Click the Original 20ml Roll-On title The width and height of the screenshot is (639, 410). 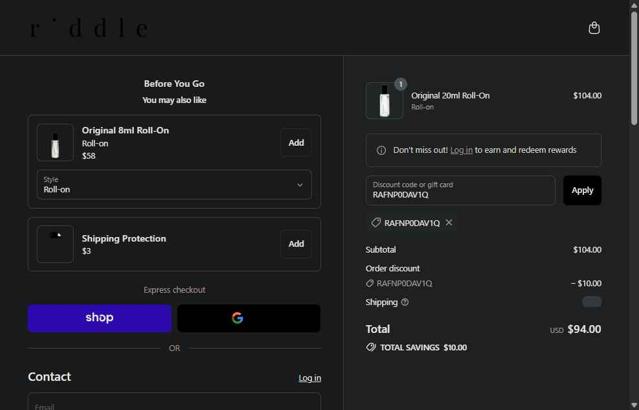click(450, 96)
